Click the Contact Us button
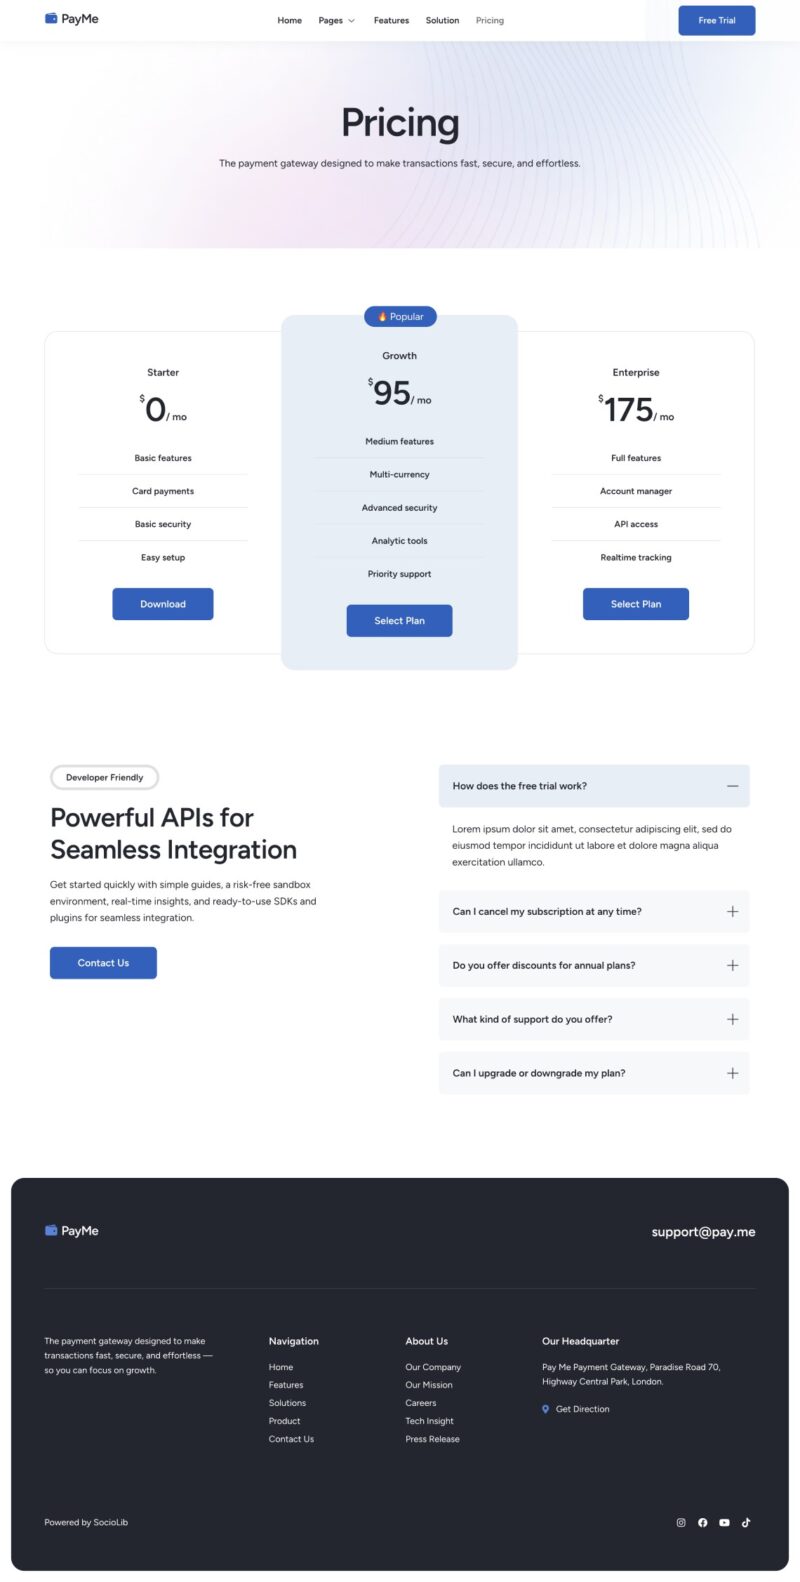The image size is (800, 1582). [103, 963]
